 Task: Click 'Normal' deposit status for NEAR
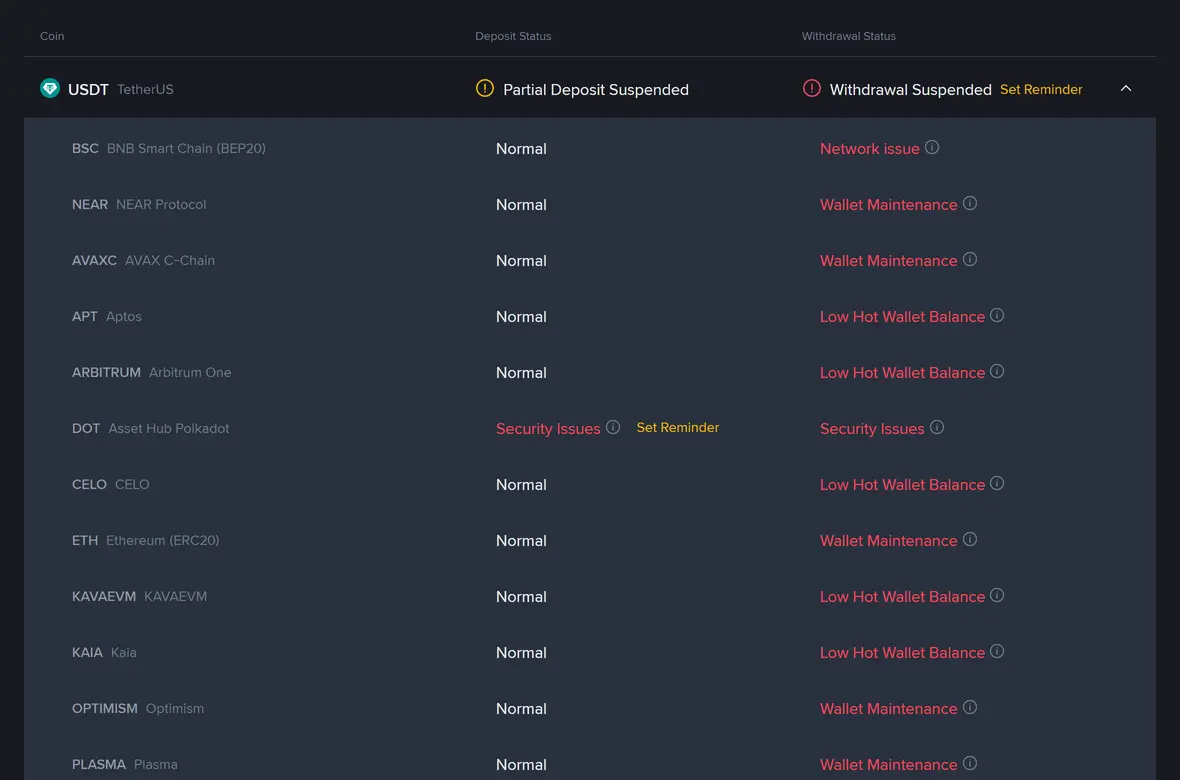click(521, 205)
